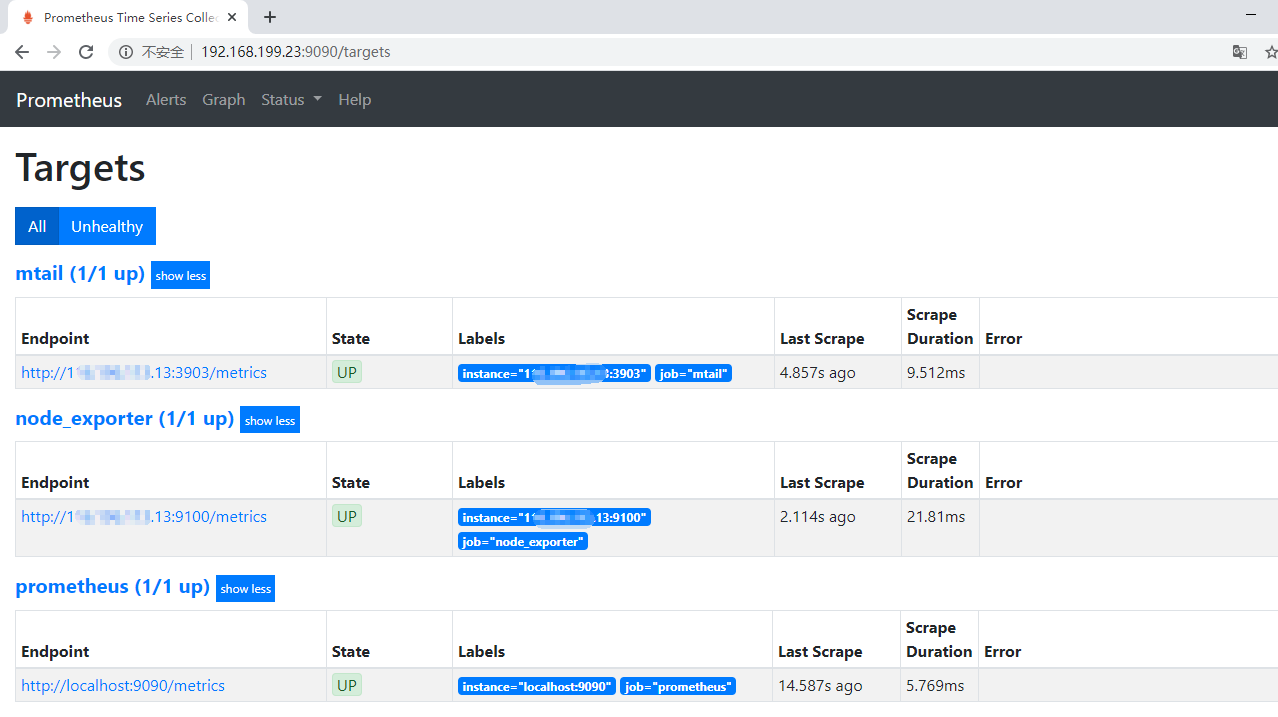Open the Graph page
This screenshot has width=1278, height=717.
click(224, 100)
